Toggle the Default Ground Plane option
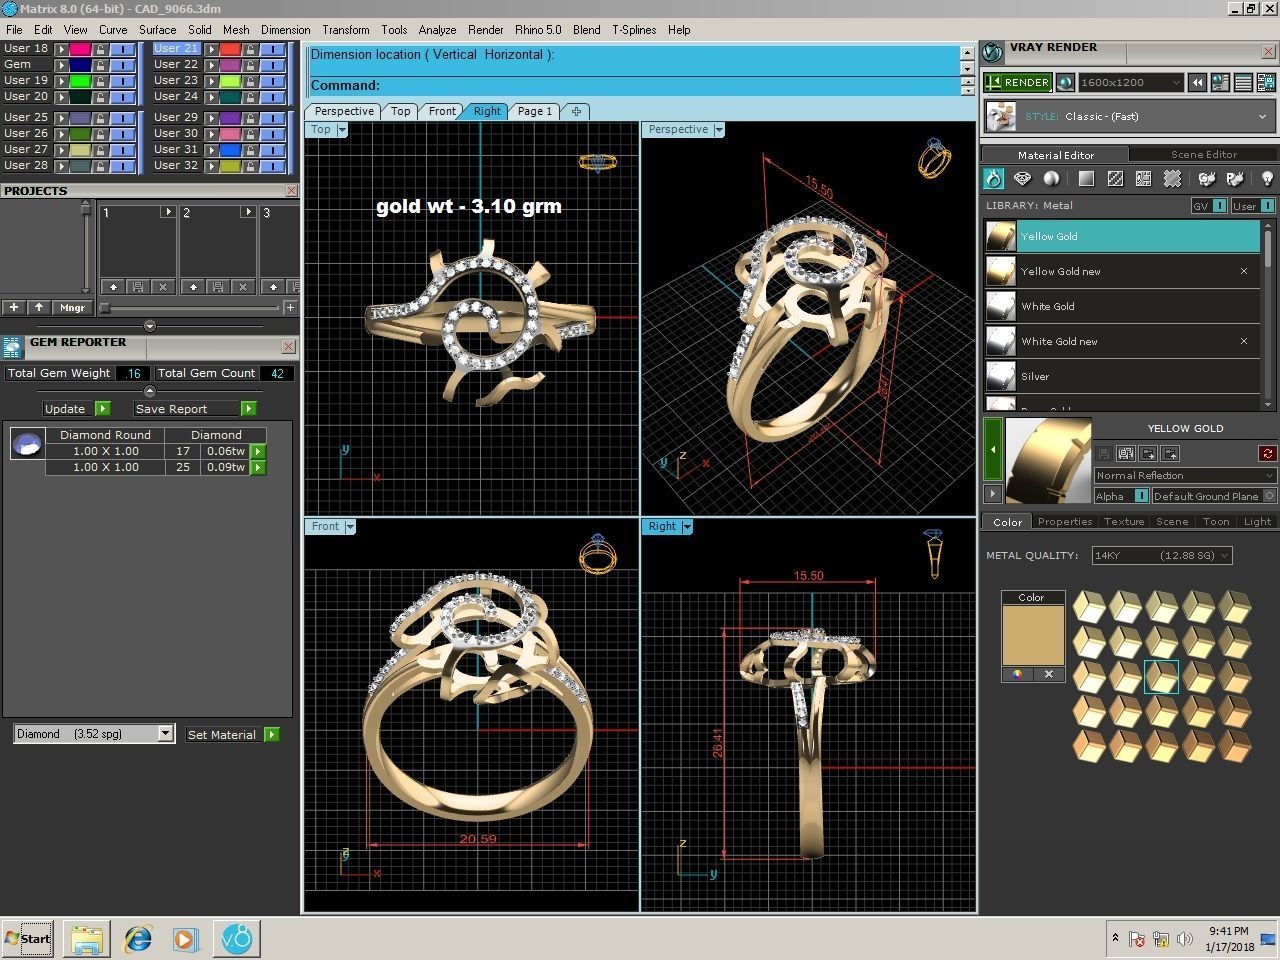Screen dimensions: 1280x960 click(x=1269, y=496)
